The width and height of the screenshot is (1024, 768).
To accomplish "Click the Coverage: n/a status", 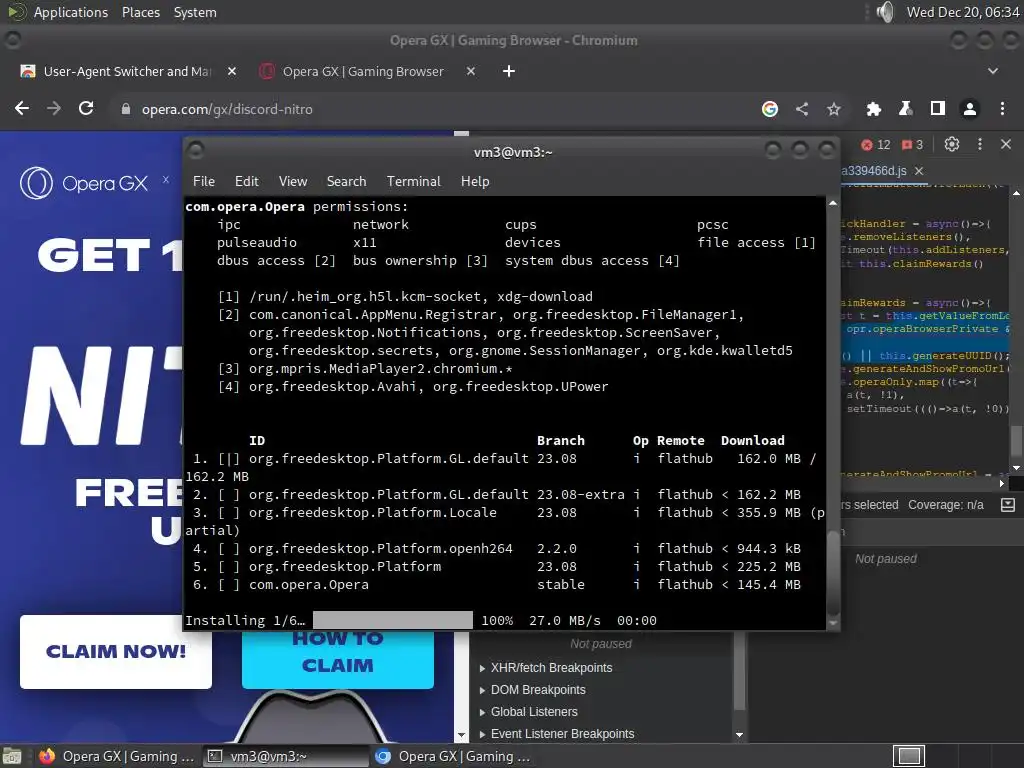I will pos(946,505).
